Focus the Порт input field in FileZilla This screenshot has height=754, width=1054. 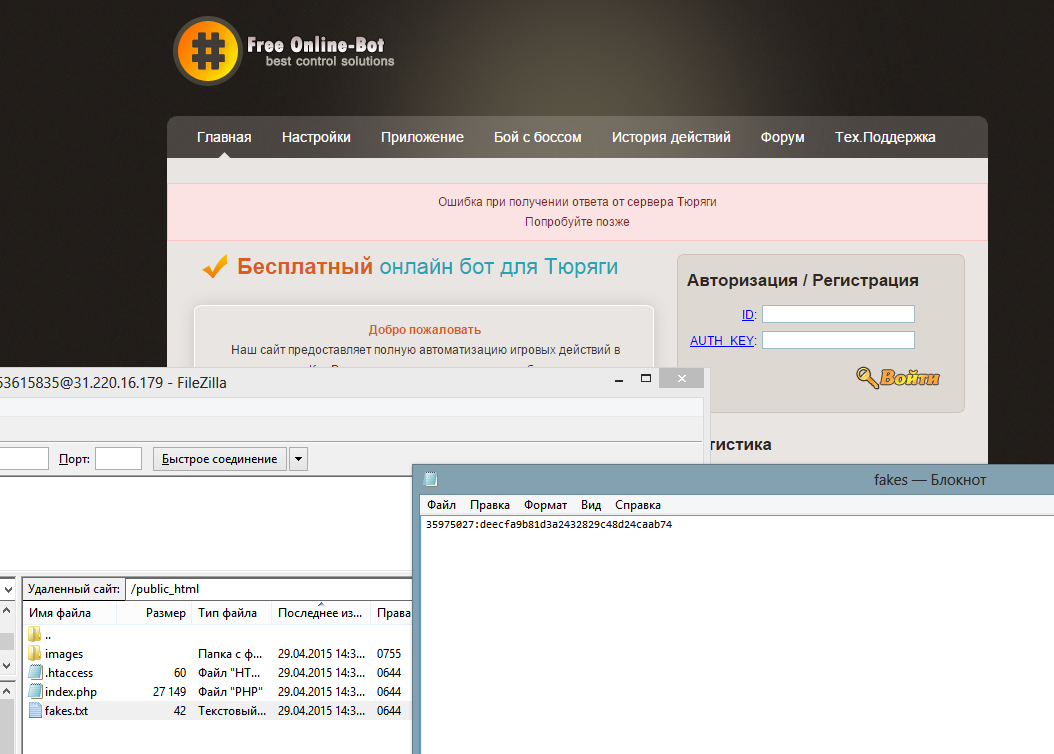(x=118, y=459)
